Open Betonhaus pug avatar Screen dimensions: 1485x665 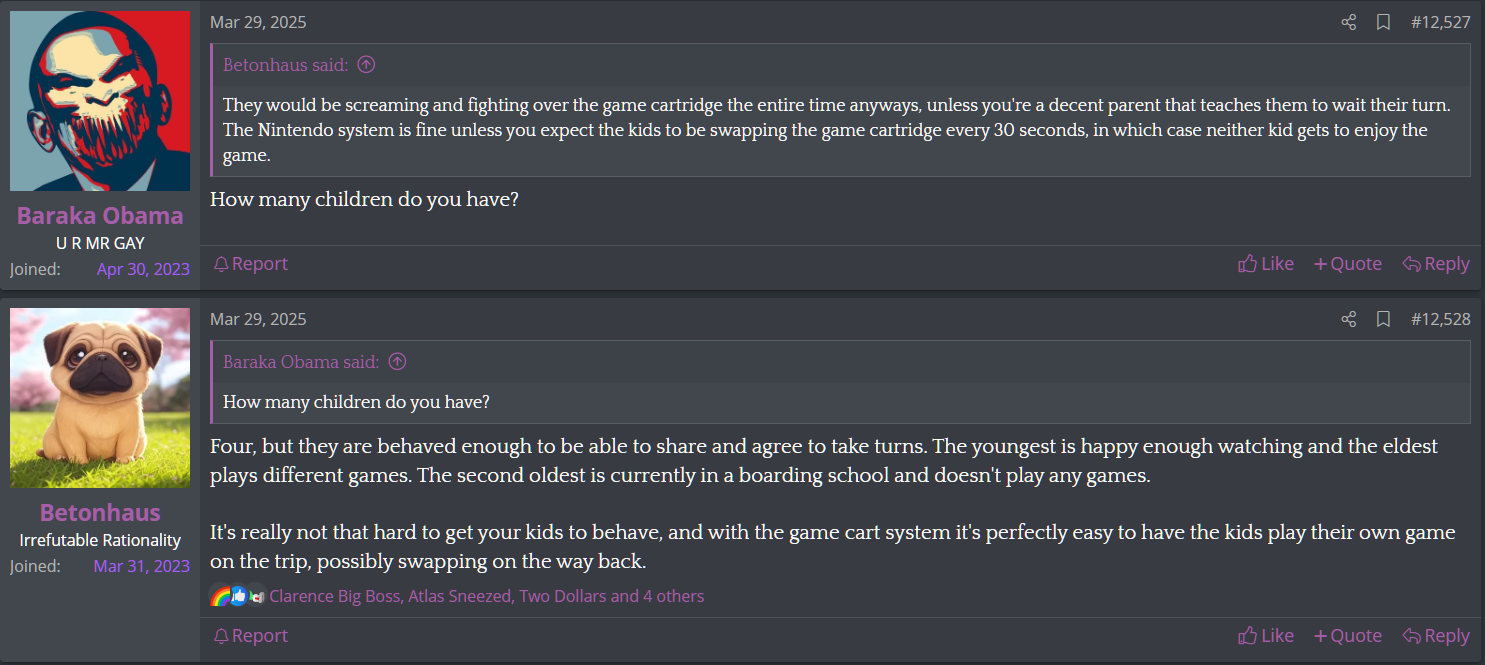point(100,398)
